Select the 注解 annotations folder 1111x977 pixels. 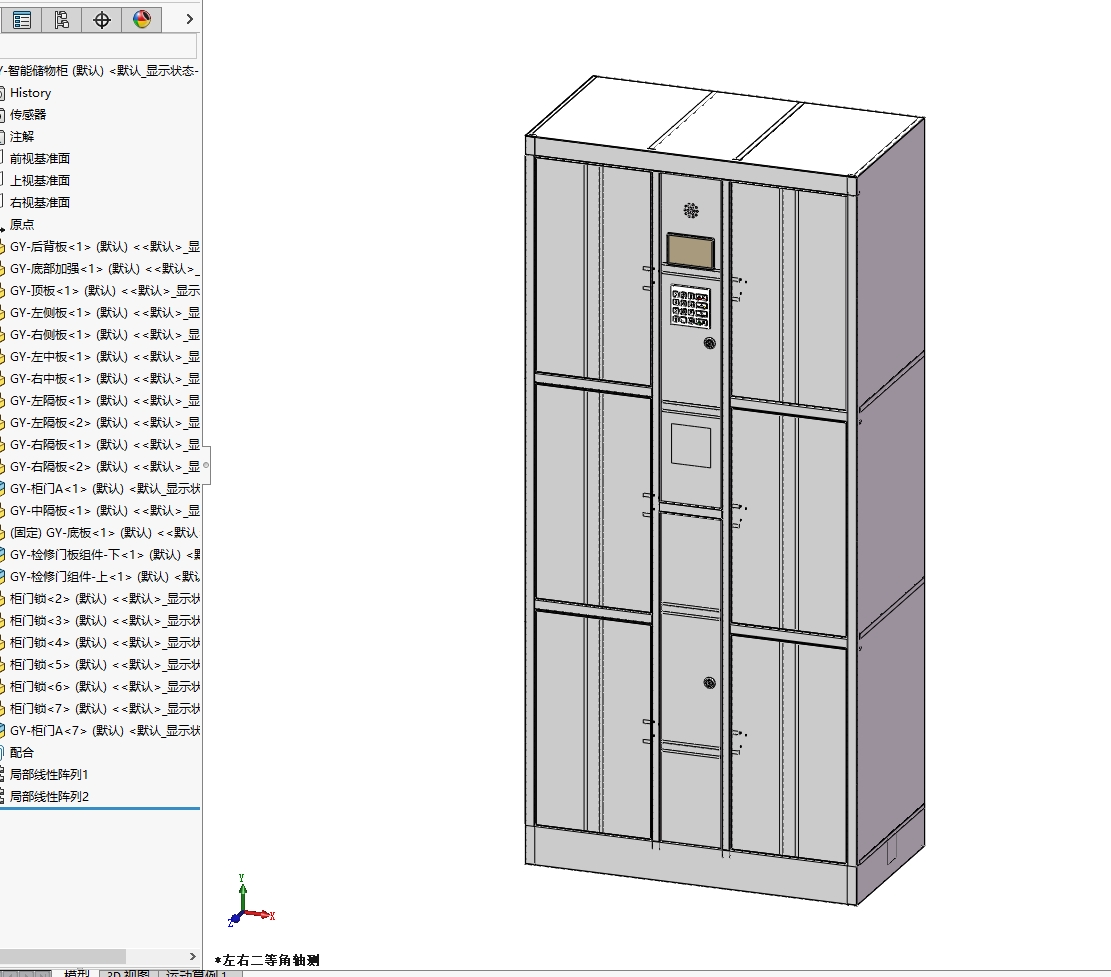click(x=21, y=137)
